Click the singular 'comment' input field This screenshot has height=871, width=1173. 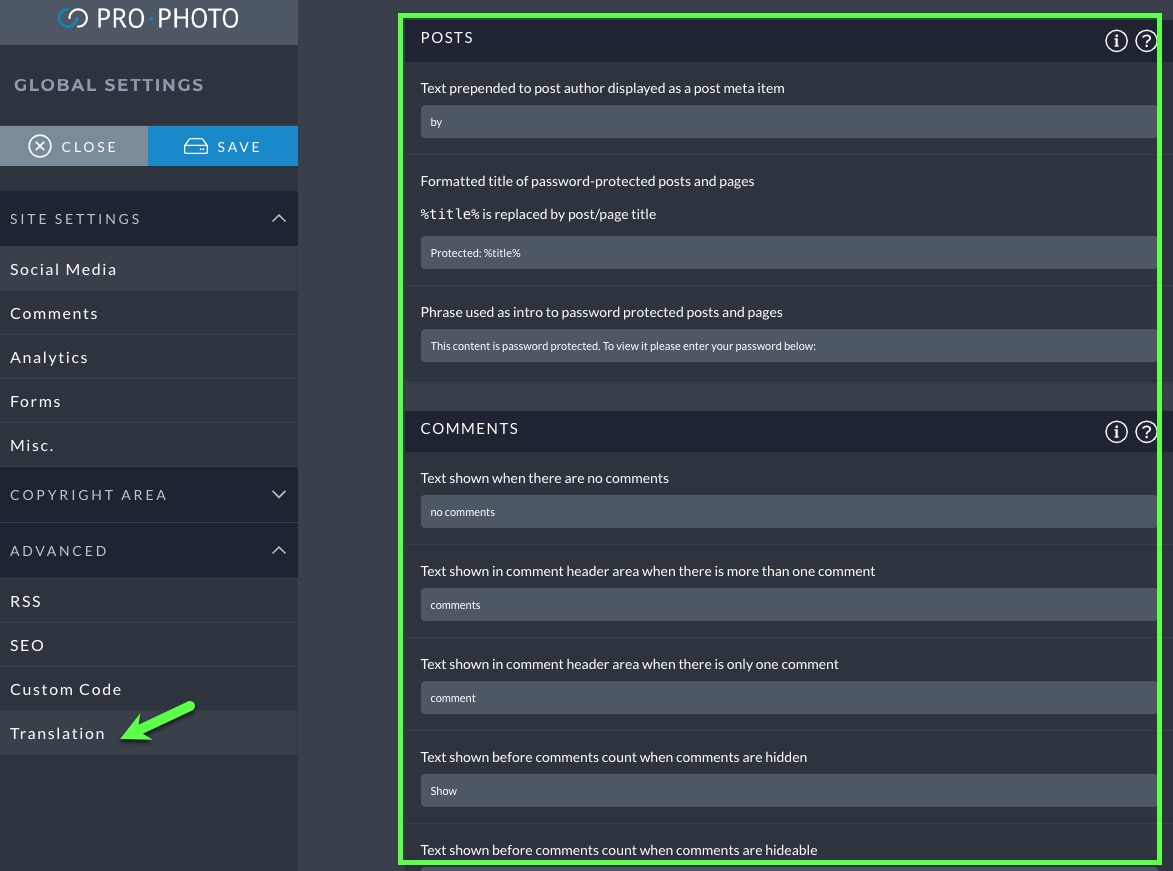[788, 697]
